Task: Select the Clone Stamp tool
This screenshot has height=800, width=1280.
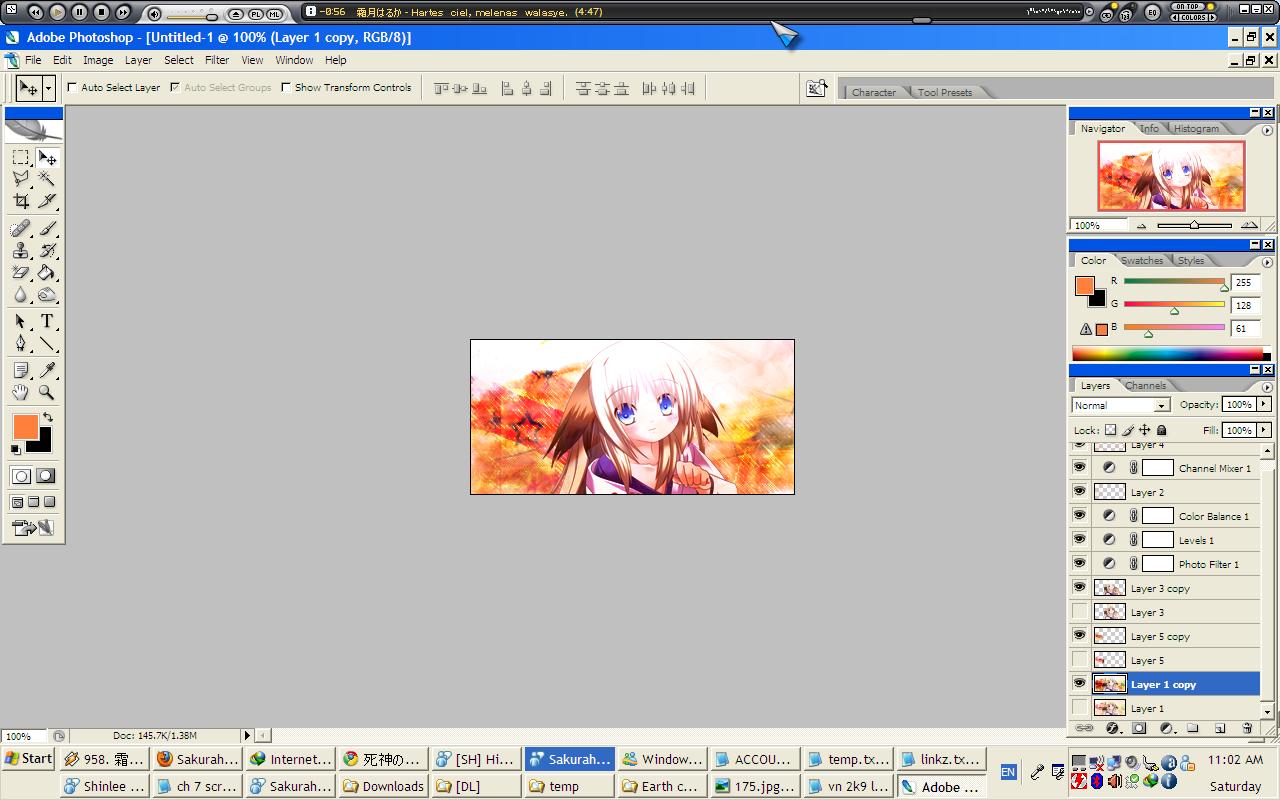Action: (x=20, y=250)
